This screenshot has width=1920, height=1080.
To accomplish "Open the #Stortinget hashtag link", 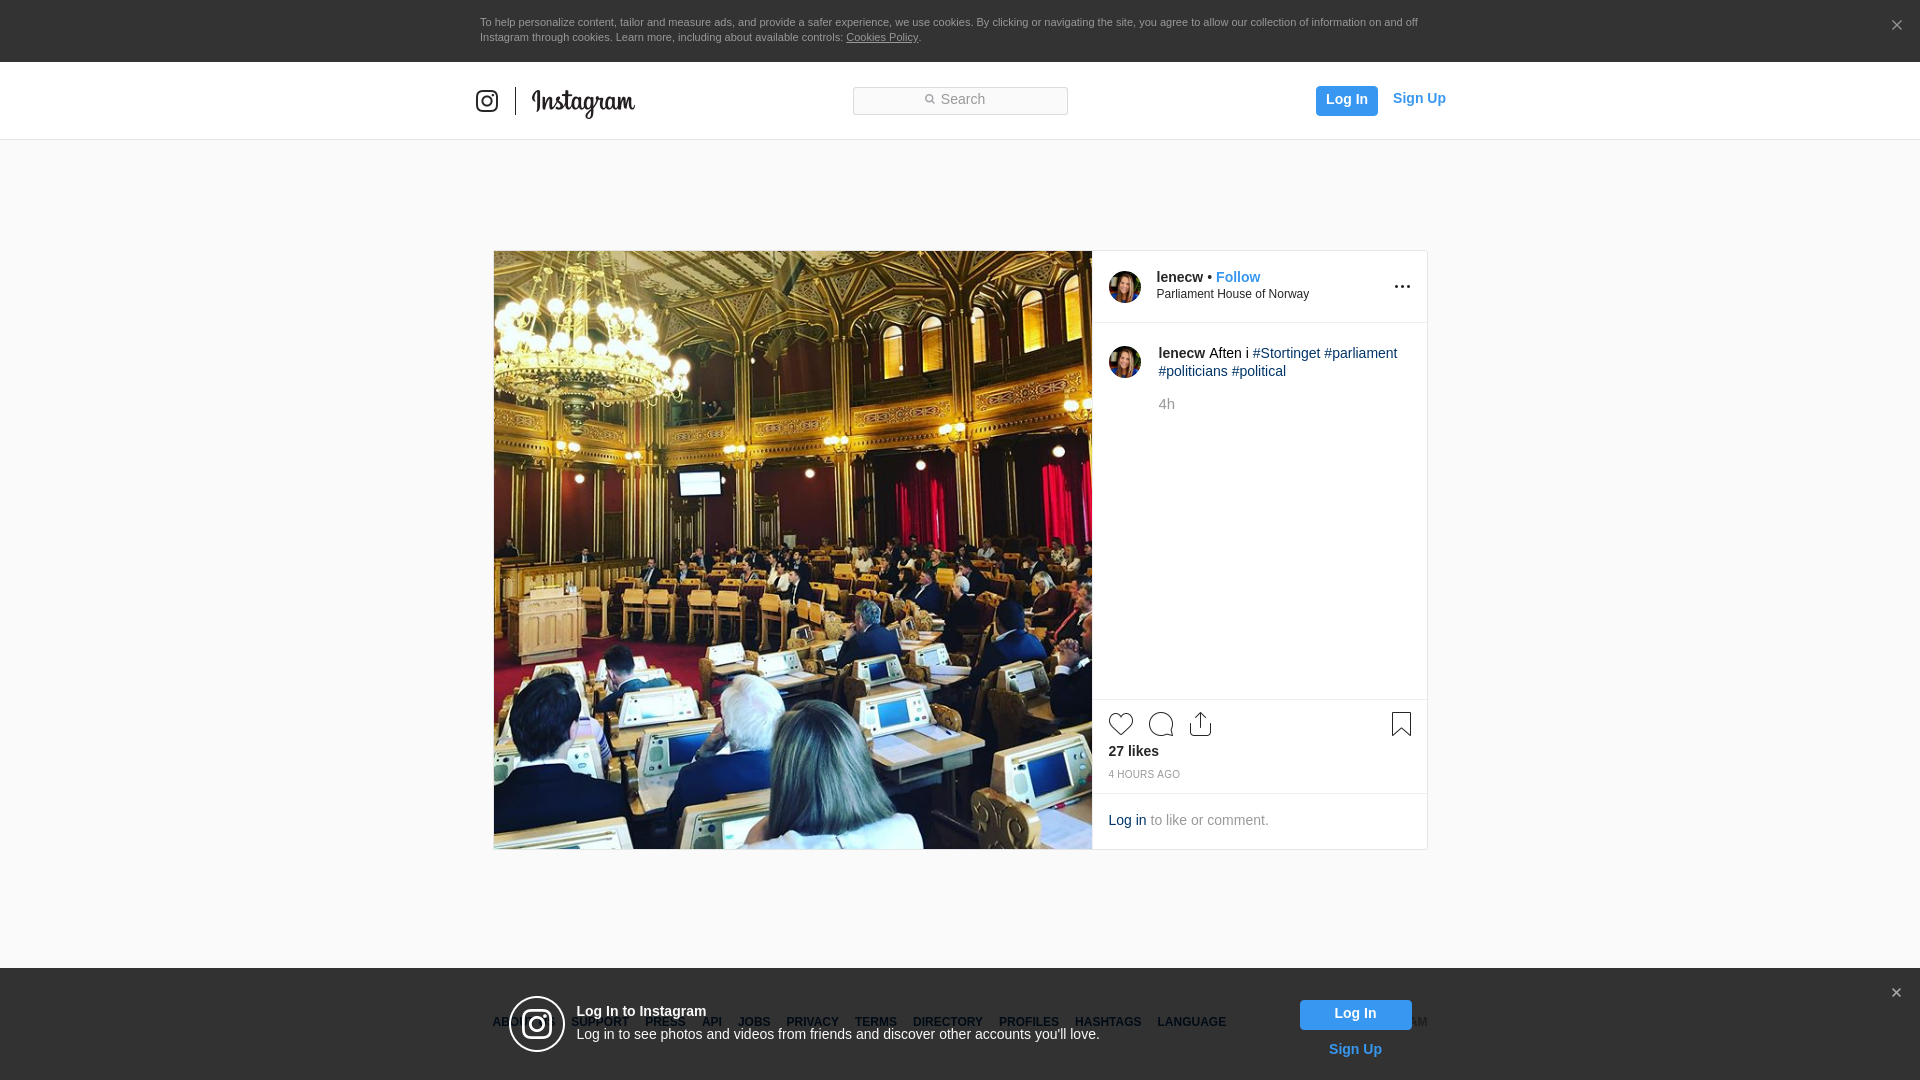I will point(1286,353).
